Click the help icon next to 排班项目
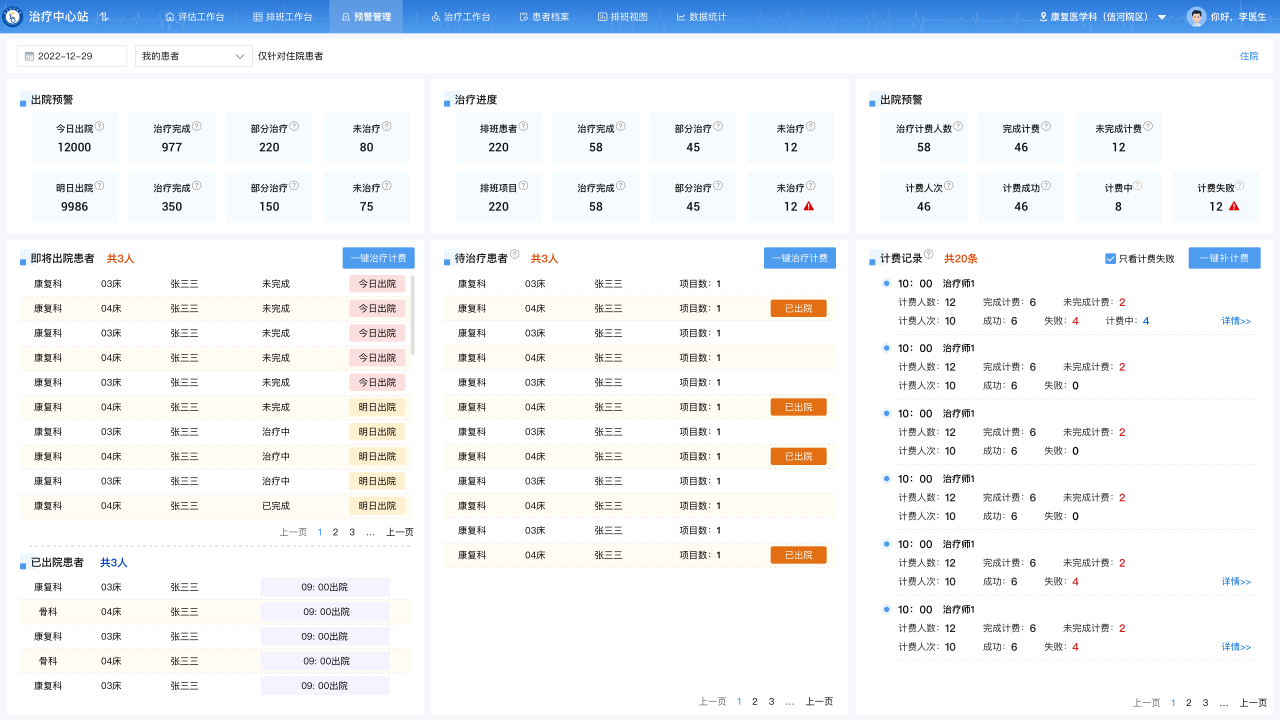1280x720 pixels. (x=524, y=186)
